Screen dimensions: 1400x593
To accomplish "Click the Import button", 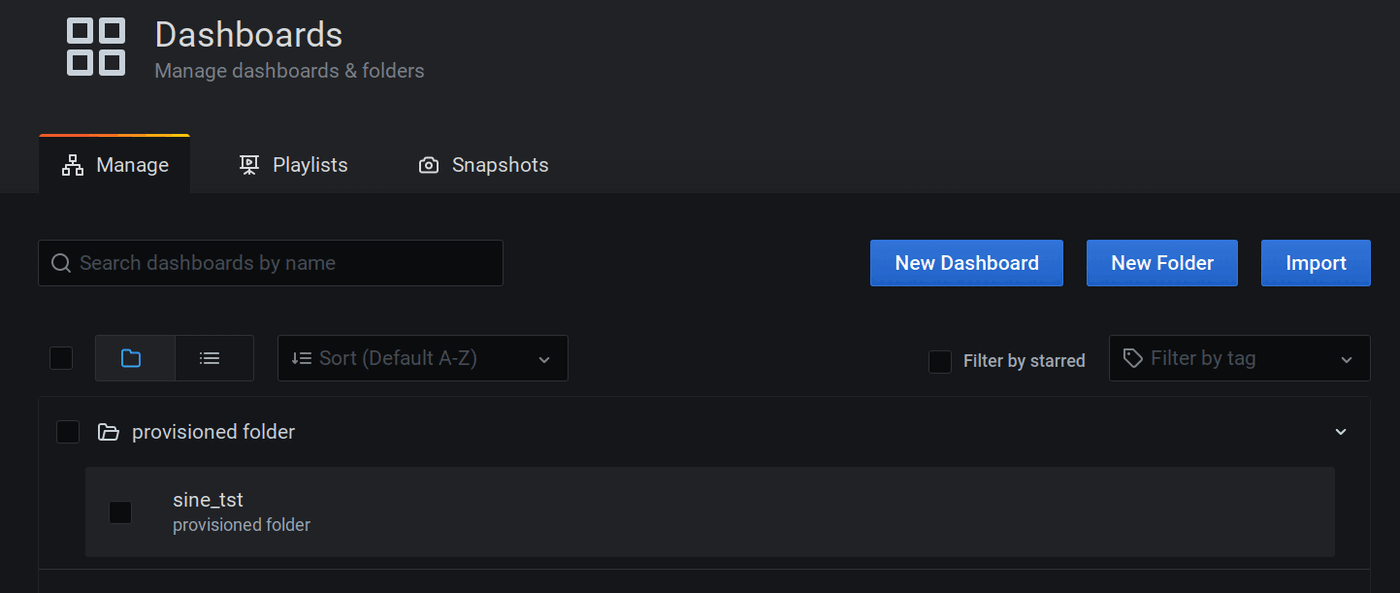I will coord(1315,262).
